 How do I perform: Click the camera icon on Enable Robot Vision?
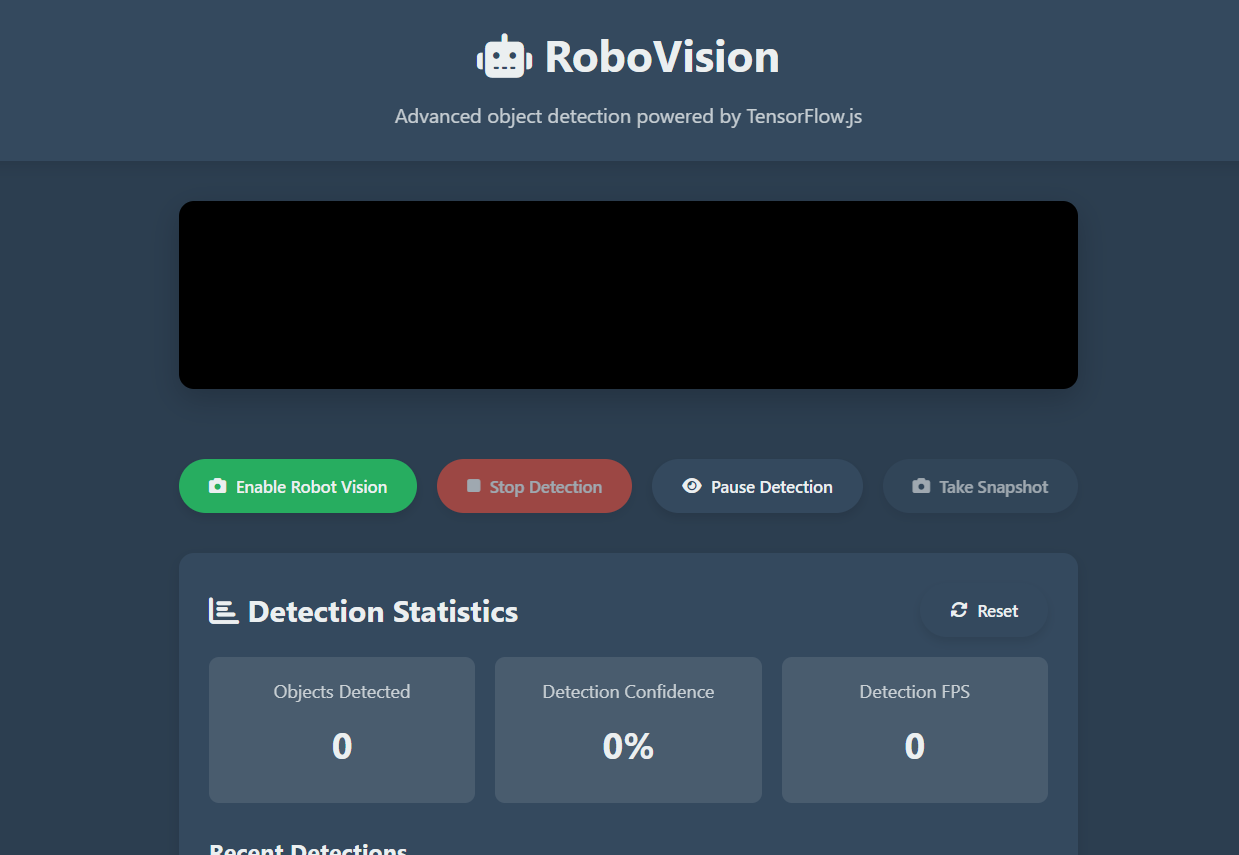pyautogui.click(x=217, y=486)
